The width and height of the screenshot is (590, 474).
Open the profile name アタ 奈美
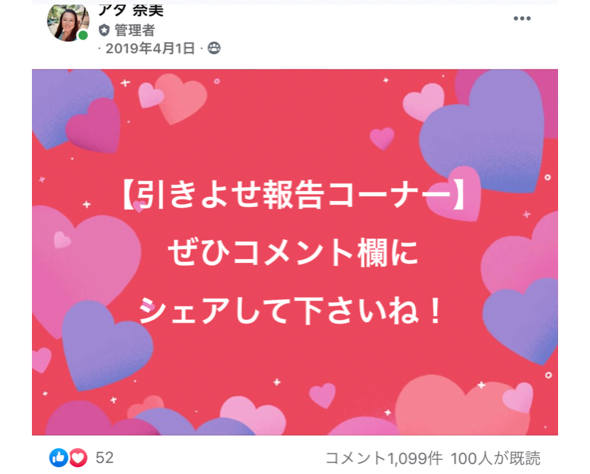coord(131,10)
